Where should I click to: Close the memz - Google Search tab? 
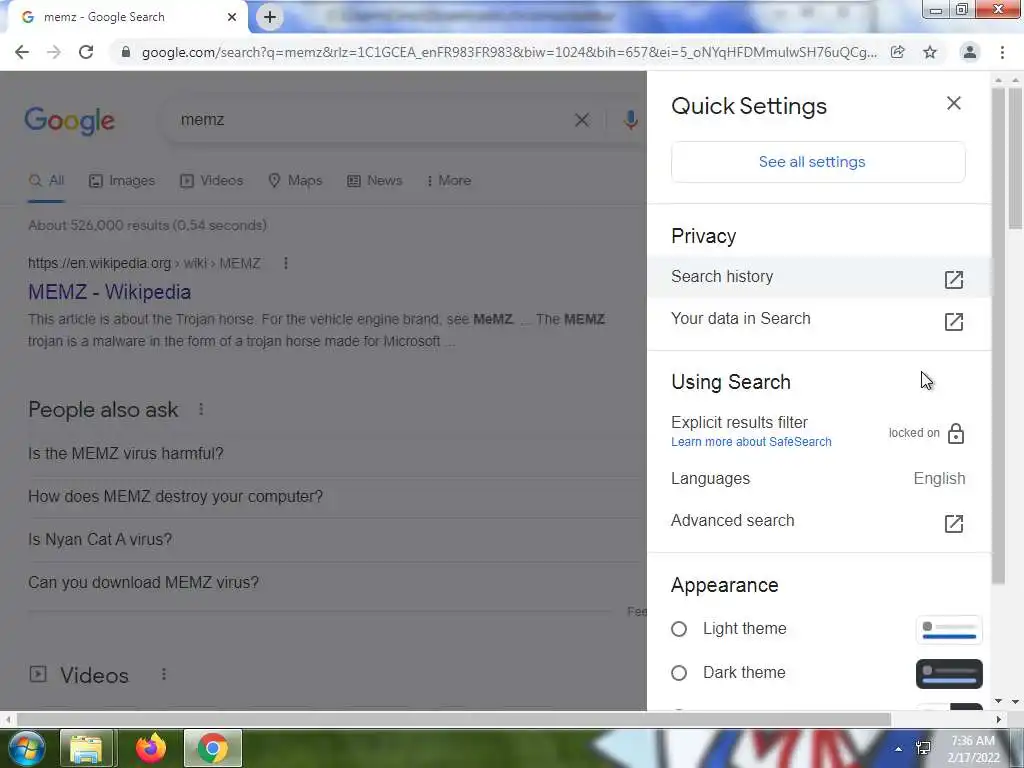(232, 17)
